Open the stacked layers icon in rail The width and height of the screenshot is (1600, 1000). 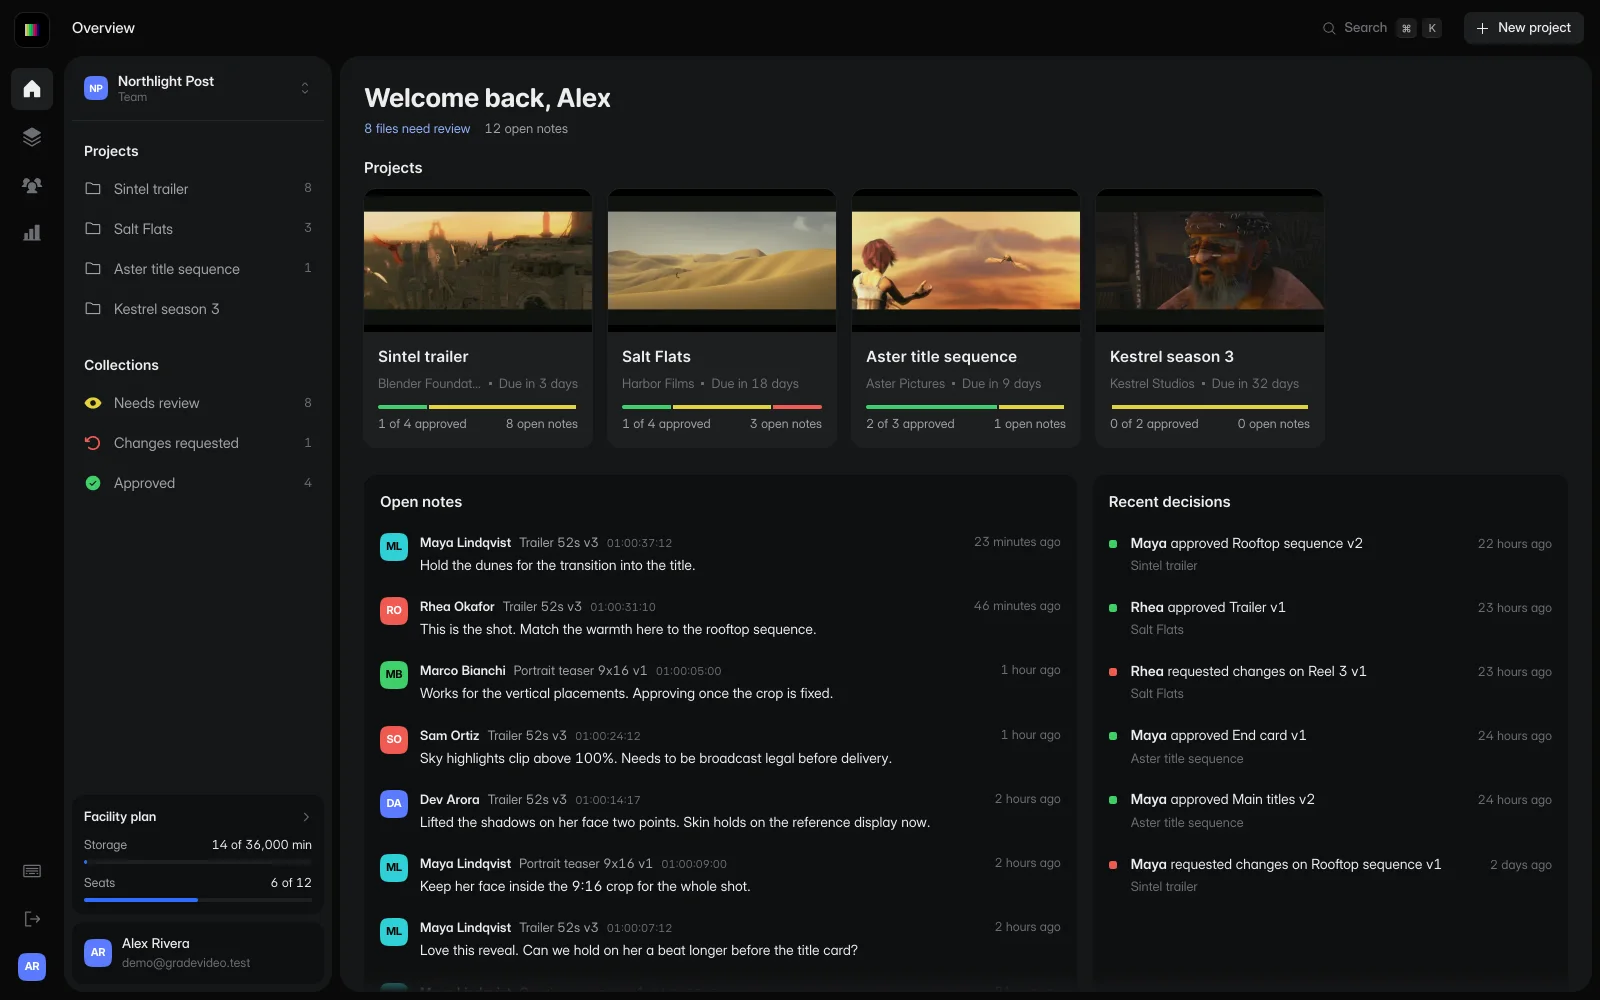coord(32,137)
